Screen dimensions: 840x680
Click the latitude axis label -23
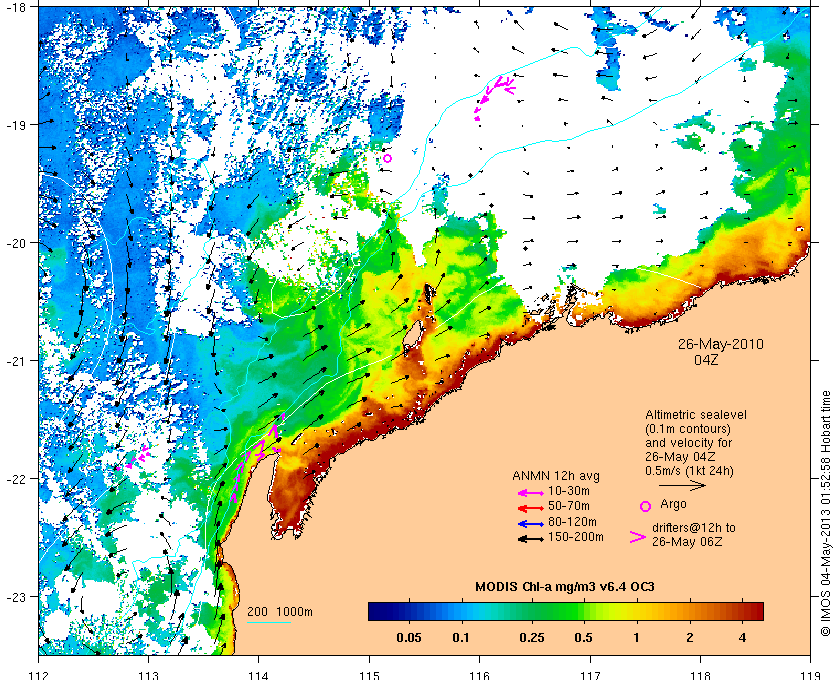coord(17,596)
